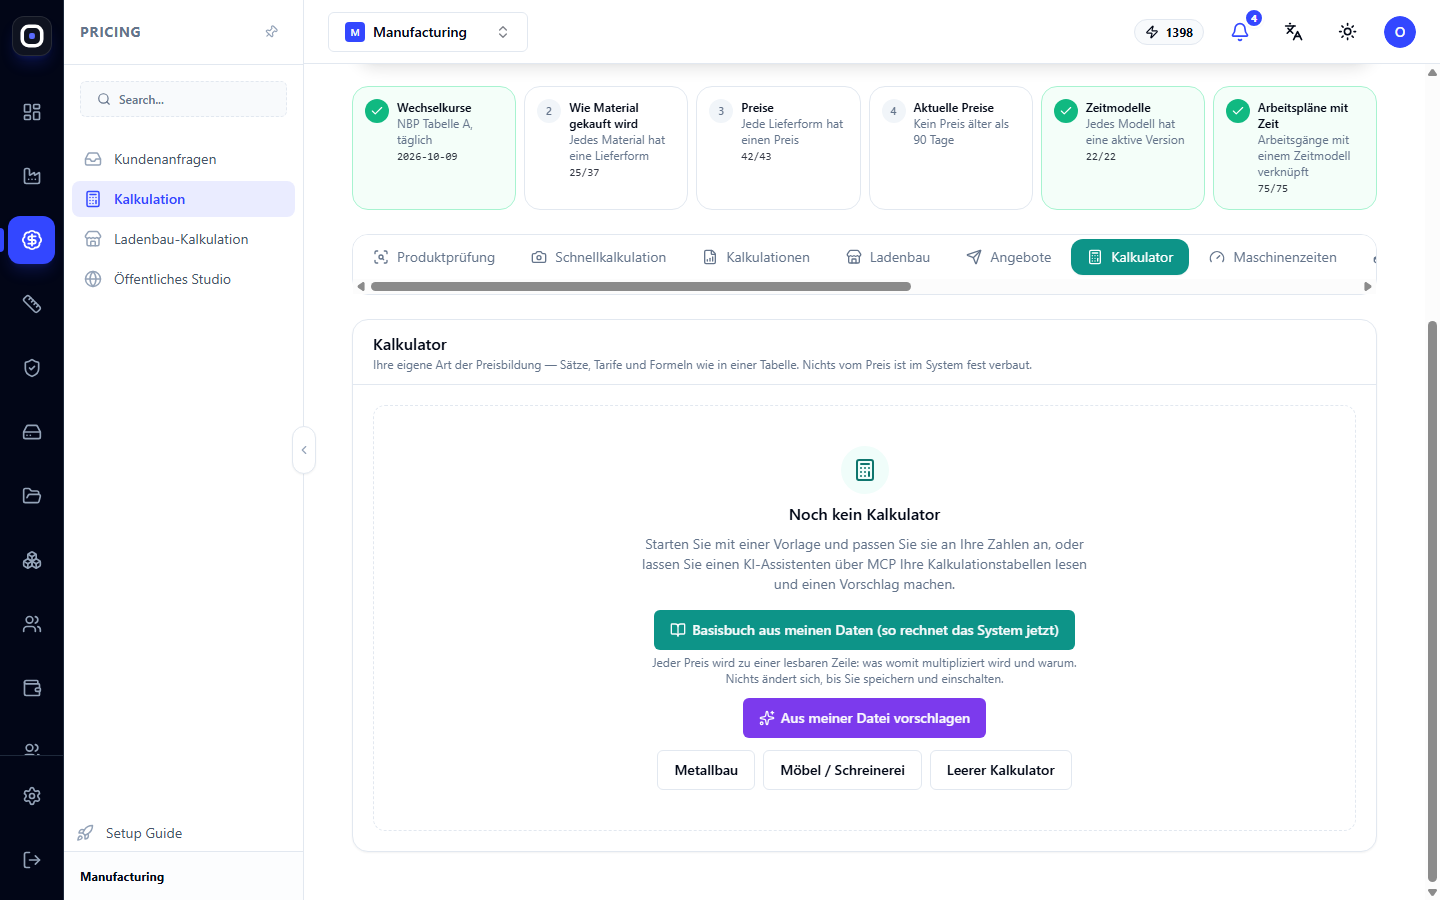Screen dimensions: 1440x900
Task: Open Kundenanfragen in the sidebar
Action: (x=183, y=159)
